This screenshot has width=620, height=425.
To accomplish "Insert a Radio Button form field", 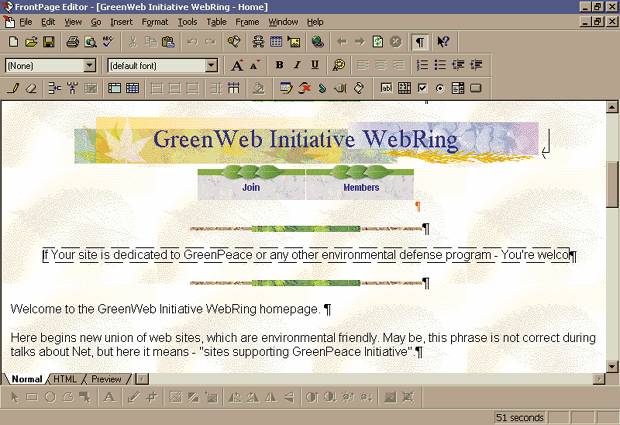I will point(440,88).
